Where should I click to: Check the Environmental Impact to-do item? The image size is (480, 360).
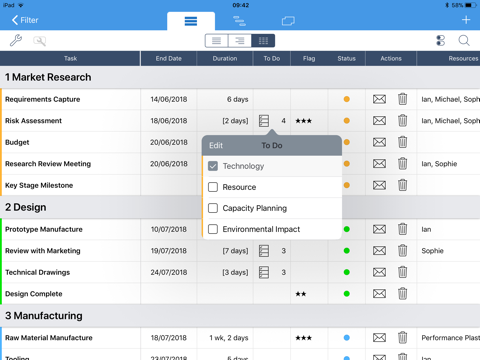[x=213, y=229]
